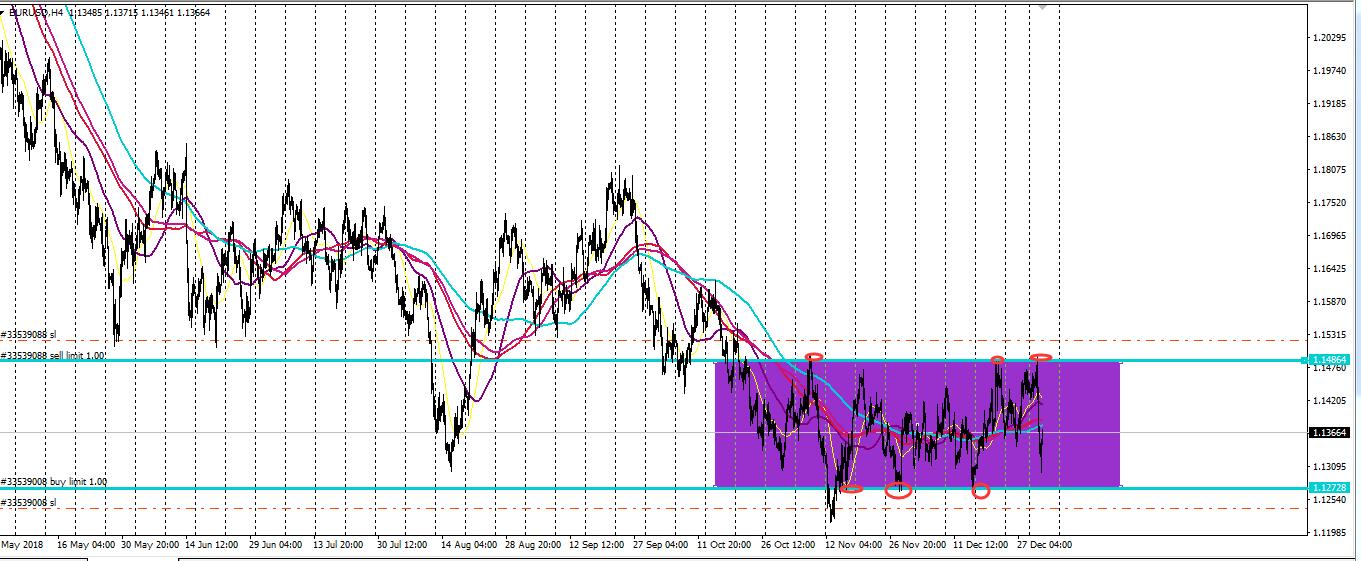
Task: Click the chart shift triangle marker at top
Action: (x=1043, y=8)
